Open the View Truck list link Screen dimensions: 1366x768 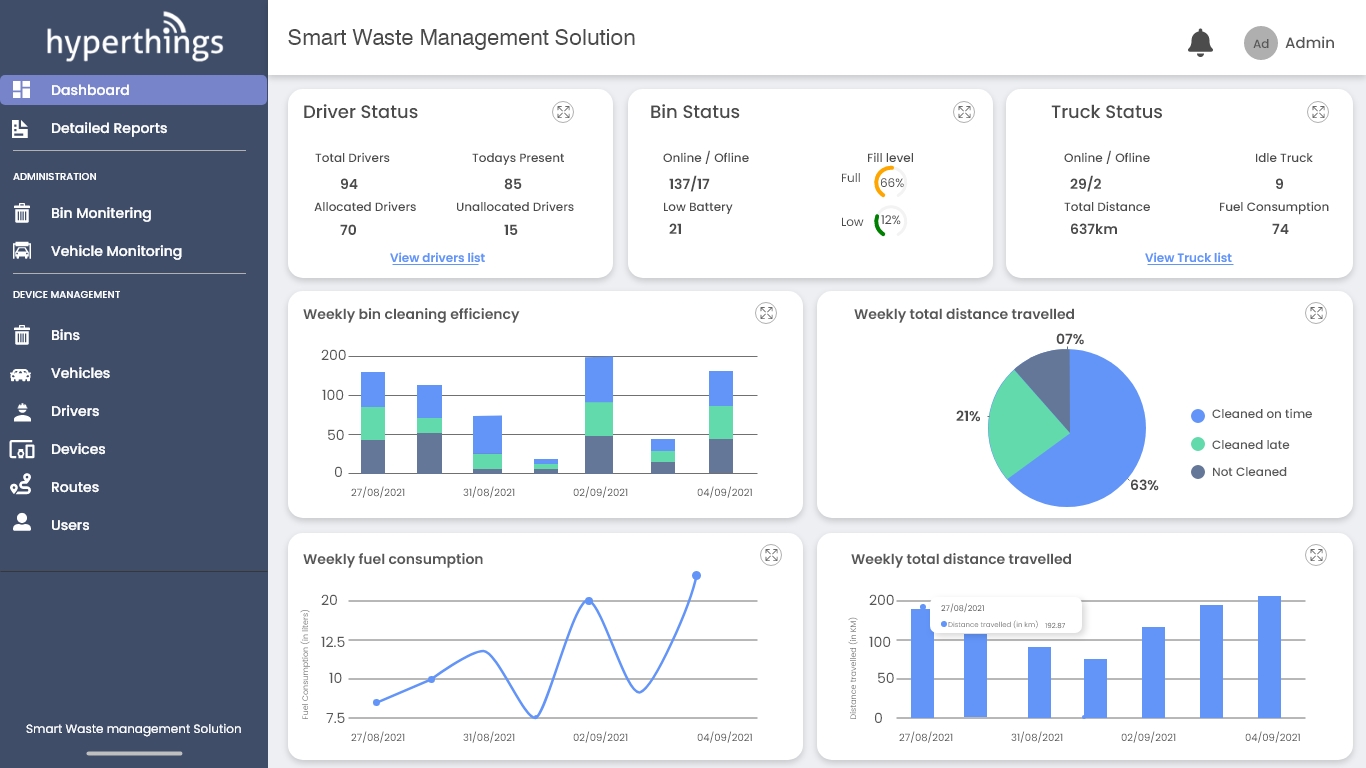point(1188,258)
